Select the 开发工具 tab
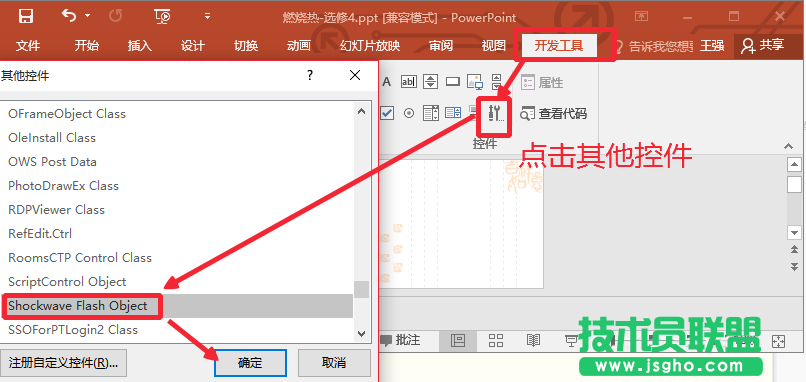The width and height of the screenshot is (806, 382). coord(559,45)
